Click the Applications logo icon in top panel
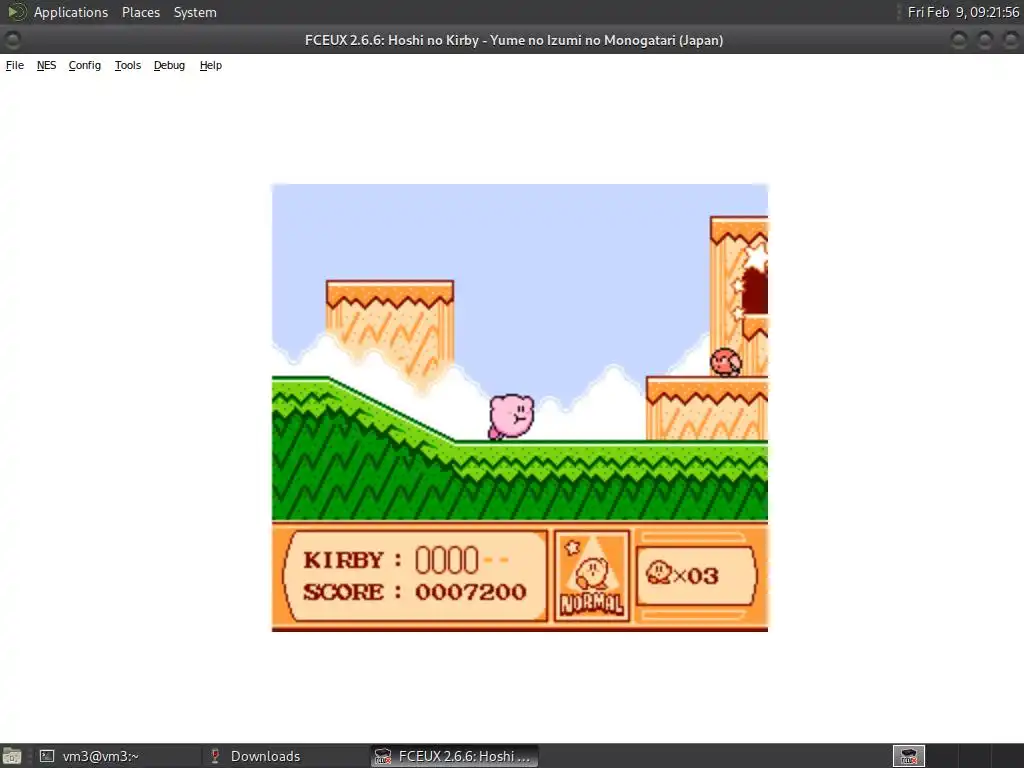1024x768 pixels. click(x=16, y=12)
